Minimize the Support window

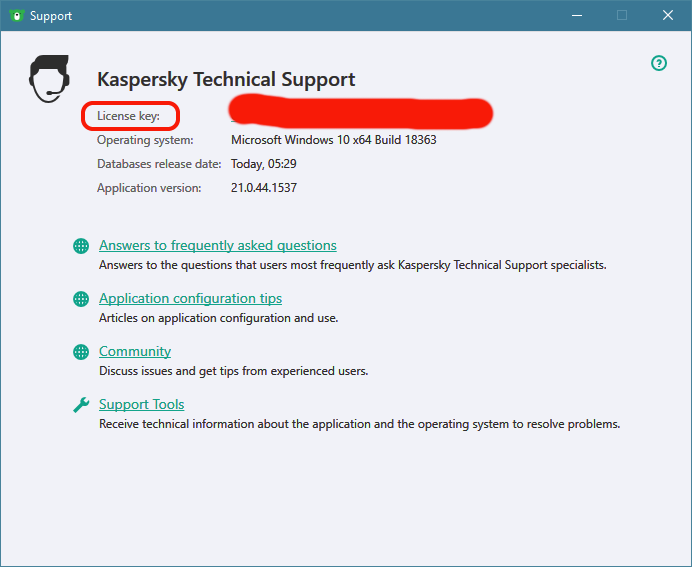(576, 15)
